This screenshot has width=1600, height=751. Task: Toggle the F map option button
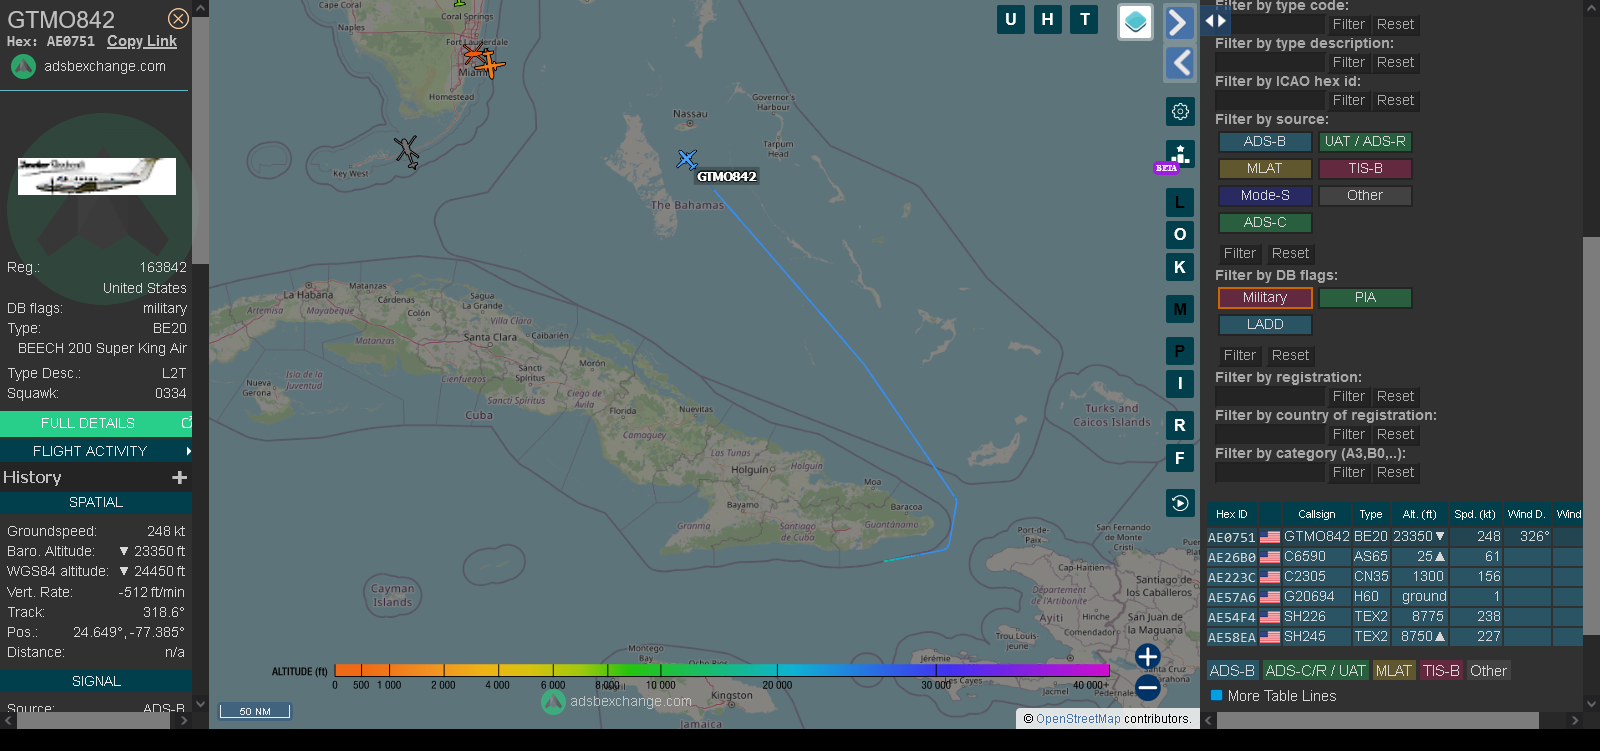(x=1180, y=458)
